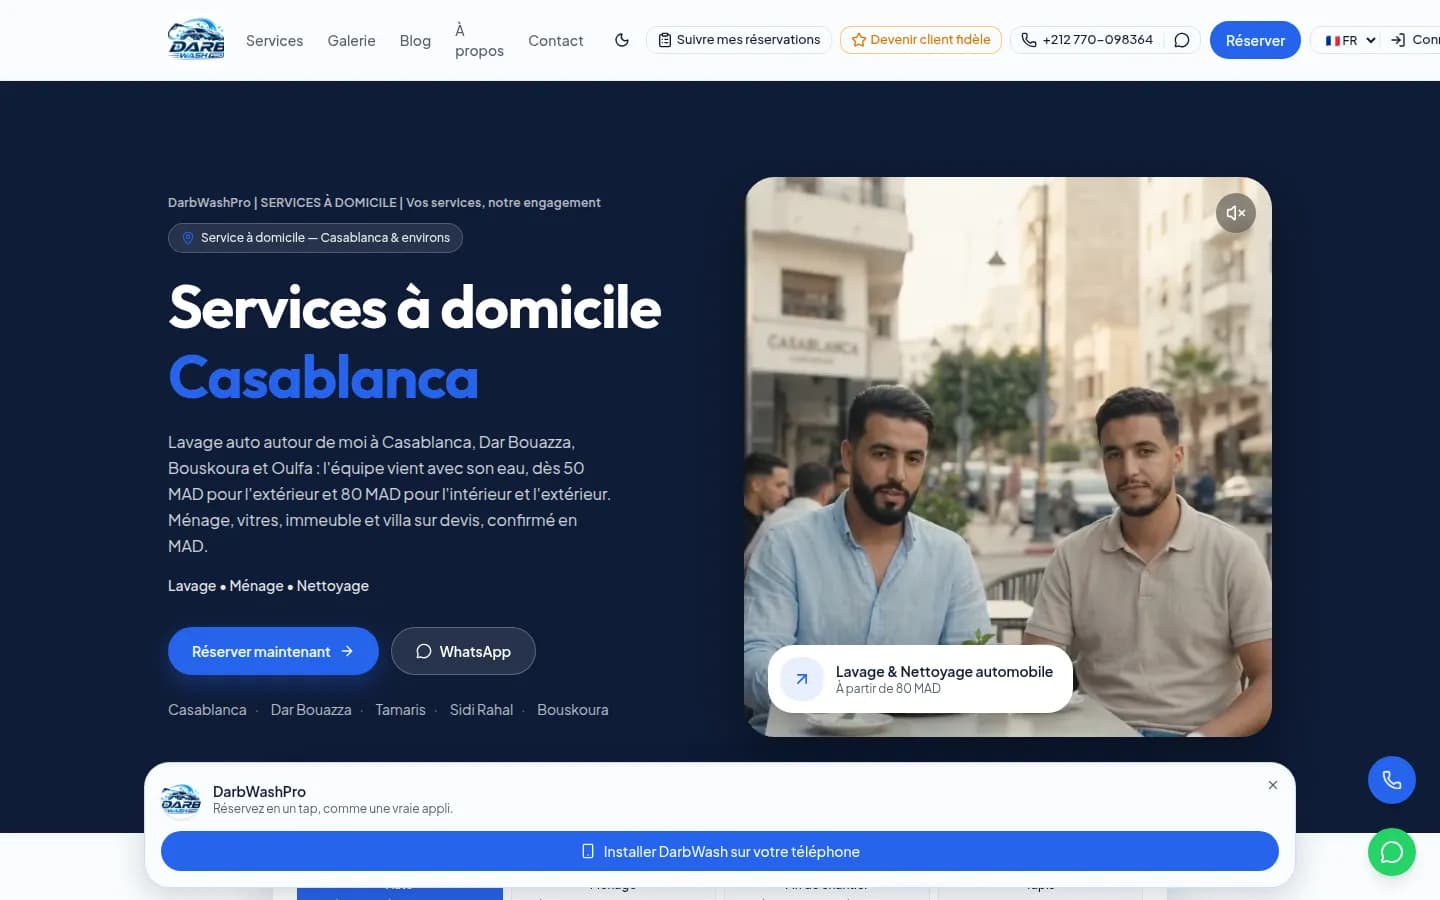Select the Sidi Rahal city link

pos(481,710)
